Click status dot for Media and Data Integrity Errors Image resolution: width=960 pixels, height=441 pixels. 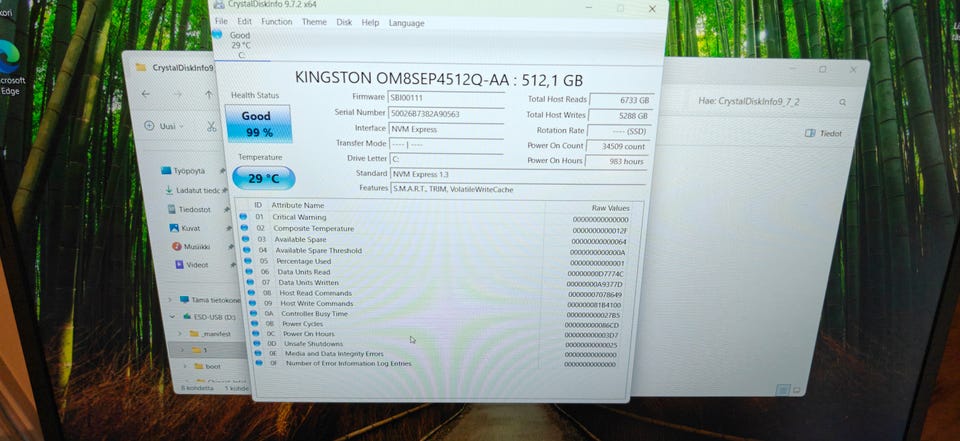(x=258, y=353)
